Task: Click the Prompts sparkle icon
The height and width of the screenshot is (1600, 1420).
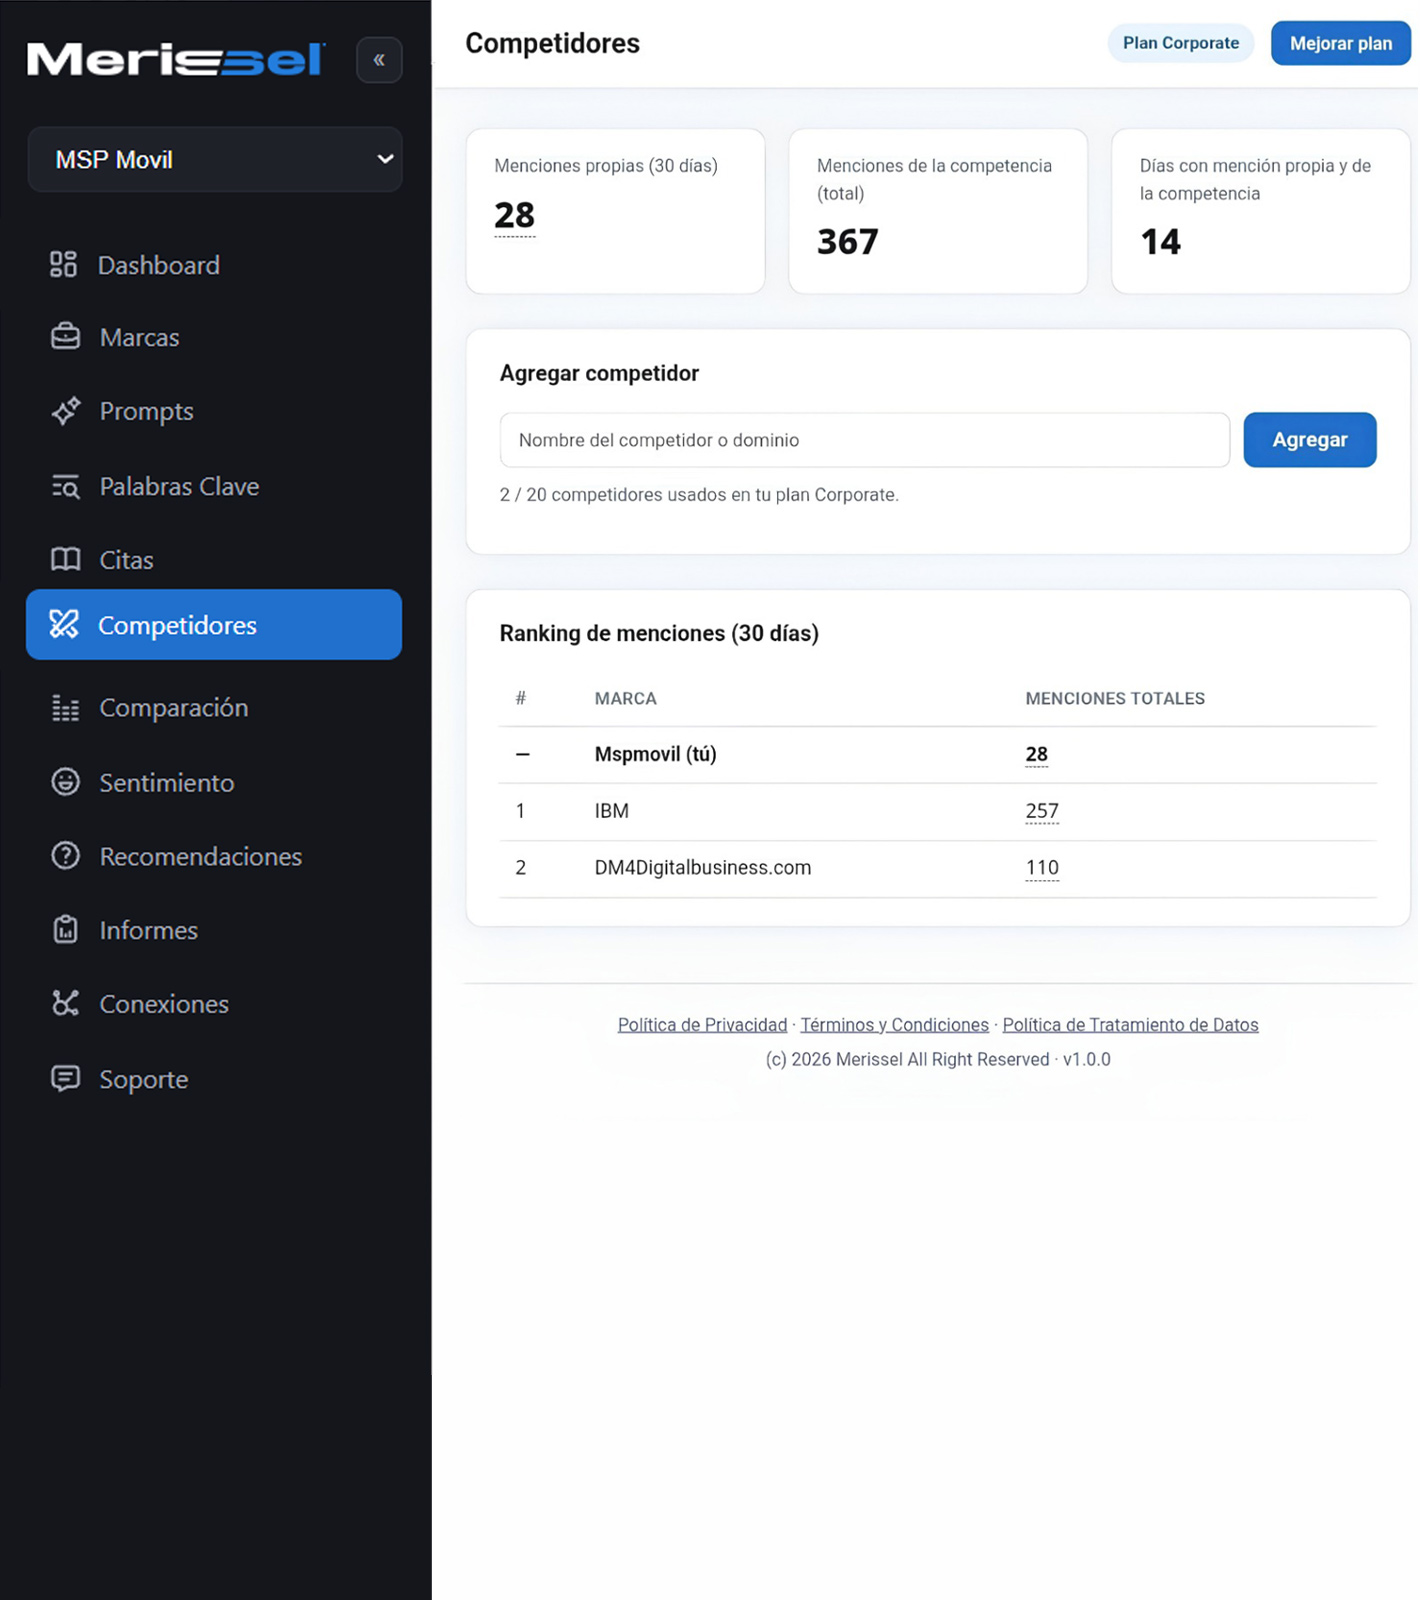Action: [66, 411]
